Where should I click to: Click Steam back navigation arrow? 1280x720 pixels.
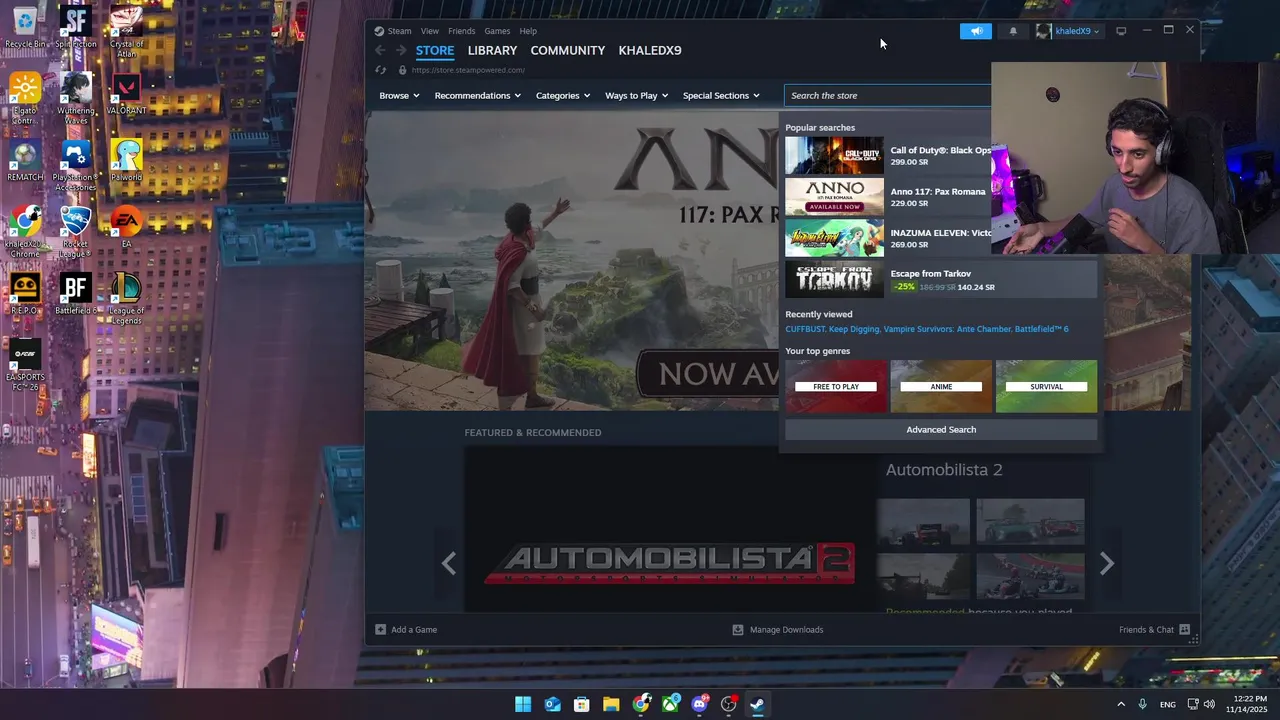[380, 50]
